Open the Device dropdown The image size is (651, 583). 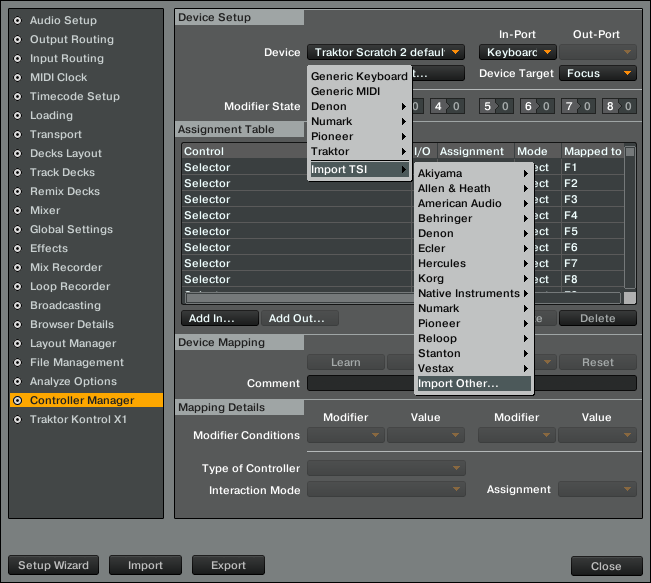(386, 52)
